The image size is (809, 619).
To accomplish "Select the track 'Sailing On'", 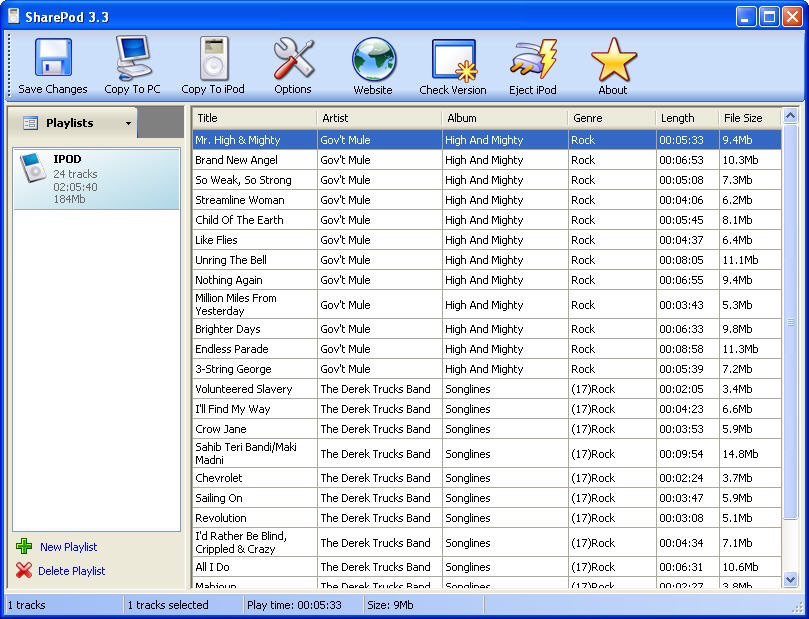I will (487, 498).
